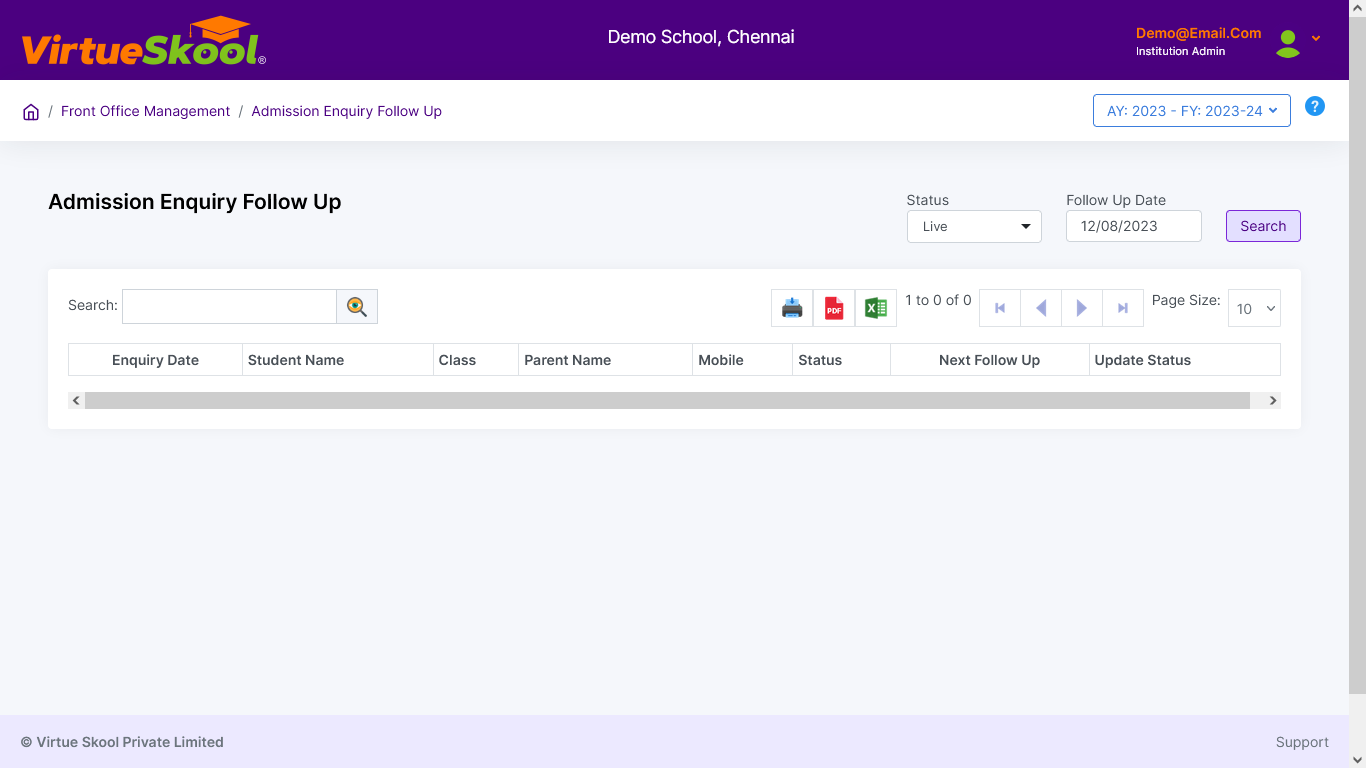Image resolution: width=1366 pixels, height=768 pixels.
Task: Go to the next page of results
Action: click(1082, 308)
